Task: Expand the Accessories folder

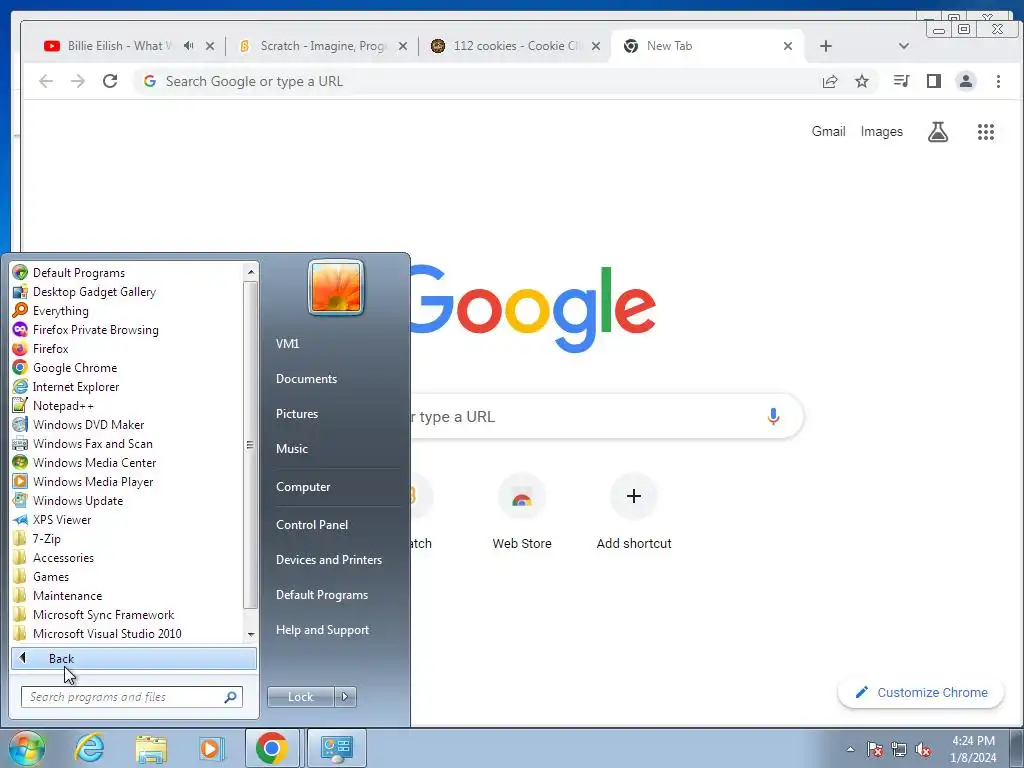Action: [127, 558]
